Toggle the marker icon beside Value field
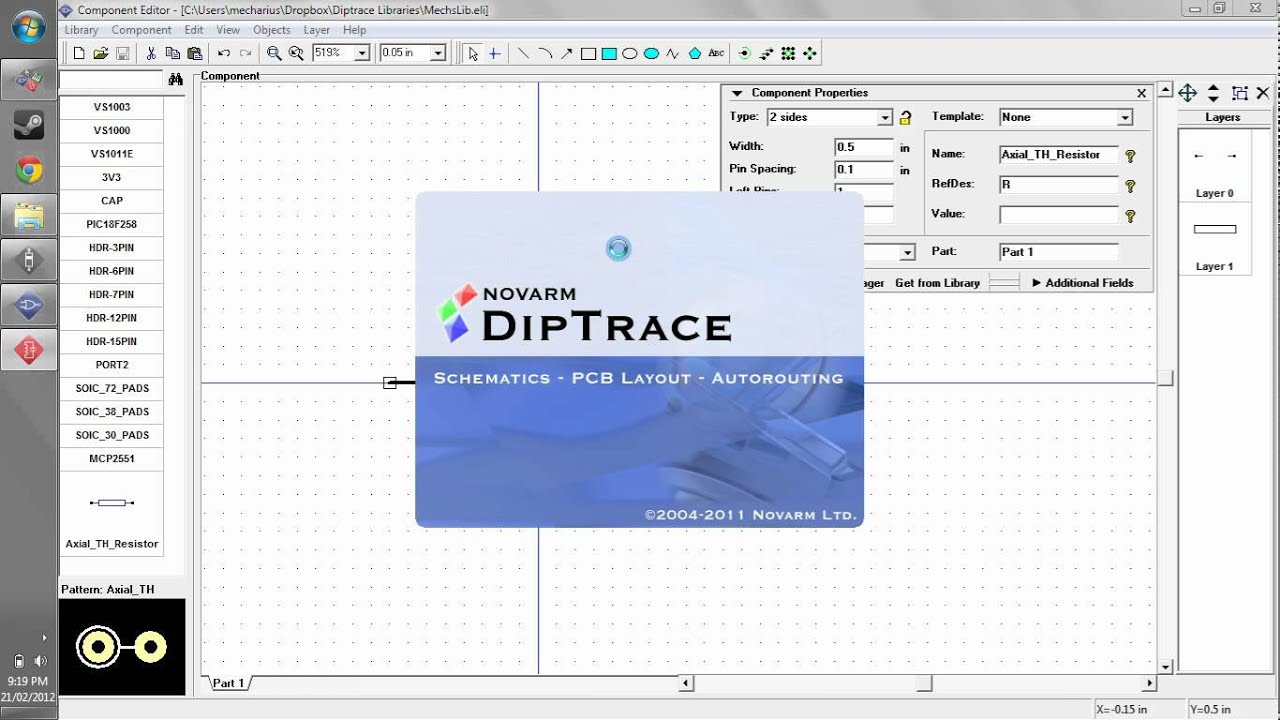Screen dimensions: 1280x720 click(1131, 216)
